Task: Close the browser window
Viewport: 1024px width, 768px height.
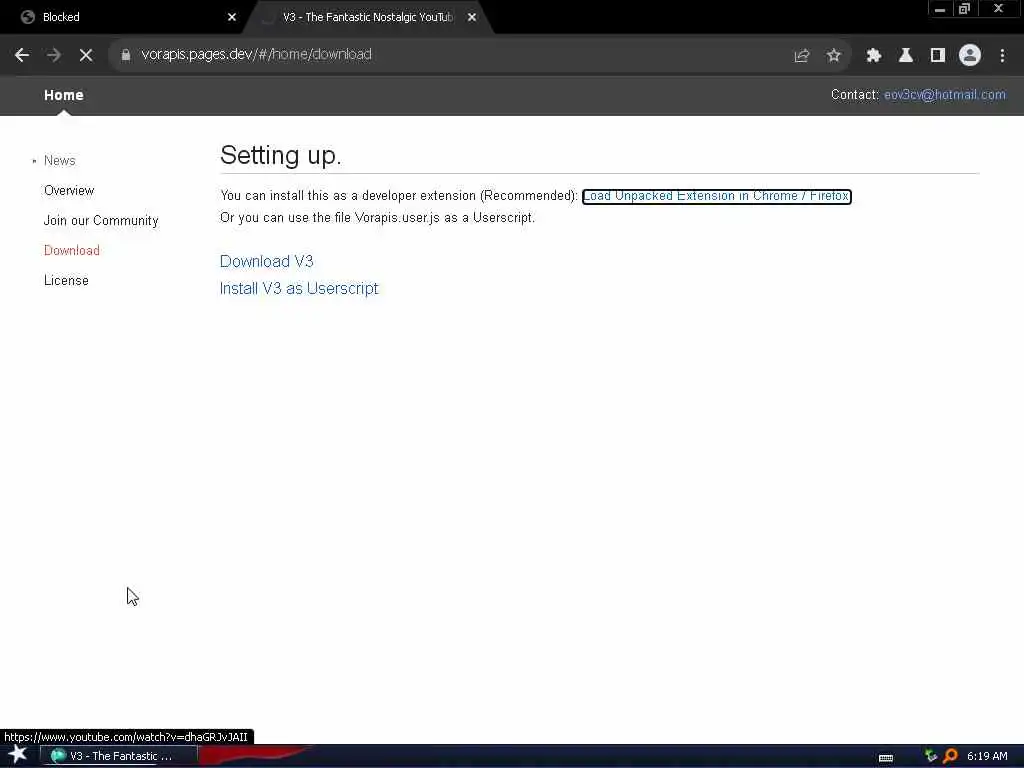Action: tap(999, 9)
